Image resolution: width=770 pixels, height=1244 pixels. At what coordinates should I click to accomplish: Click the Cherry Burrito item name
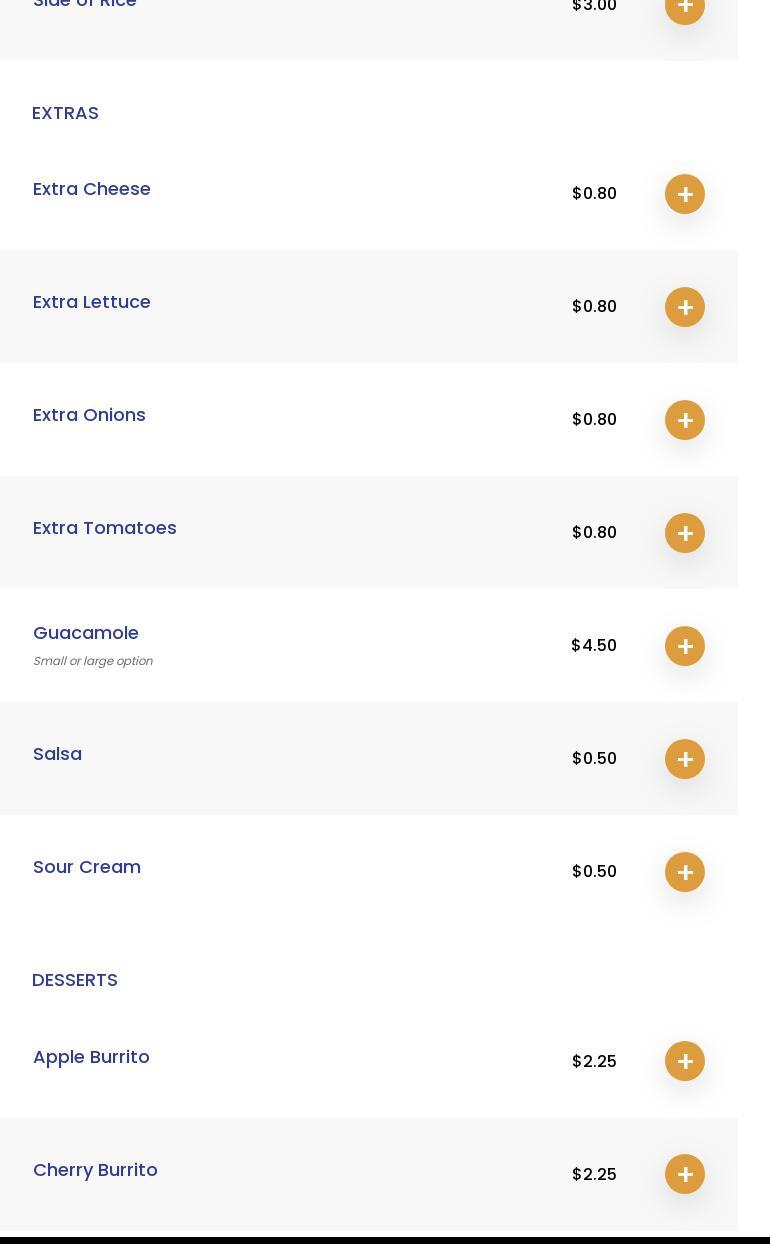pyautogui.click(x=95, y=1170)
